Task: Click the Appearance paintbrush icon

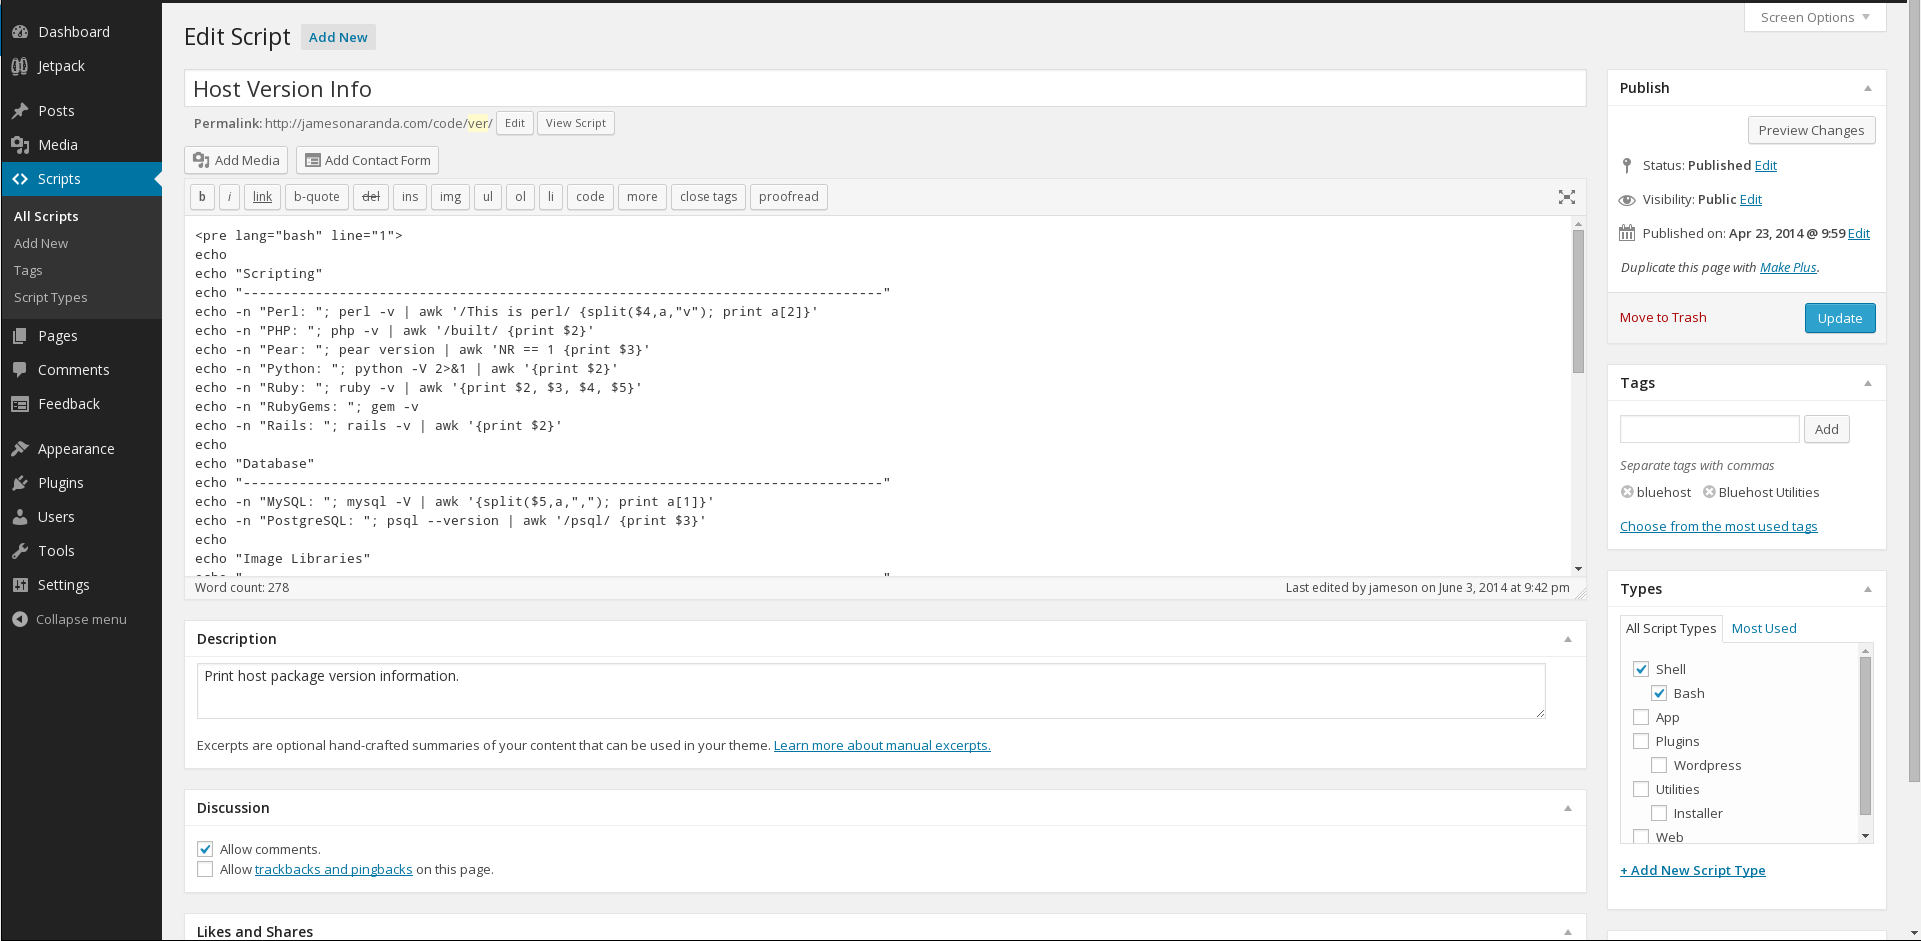Action: point(20,449)
